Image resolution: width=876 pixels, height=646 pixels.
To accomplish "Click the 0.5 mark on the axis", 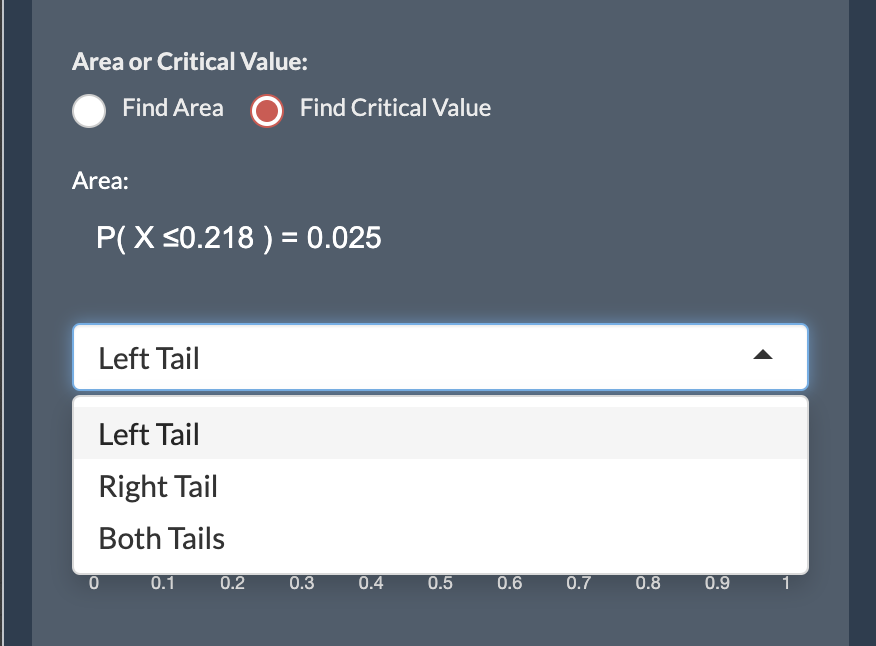I will pyautogui.click(x=441, y=583).
